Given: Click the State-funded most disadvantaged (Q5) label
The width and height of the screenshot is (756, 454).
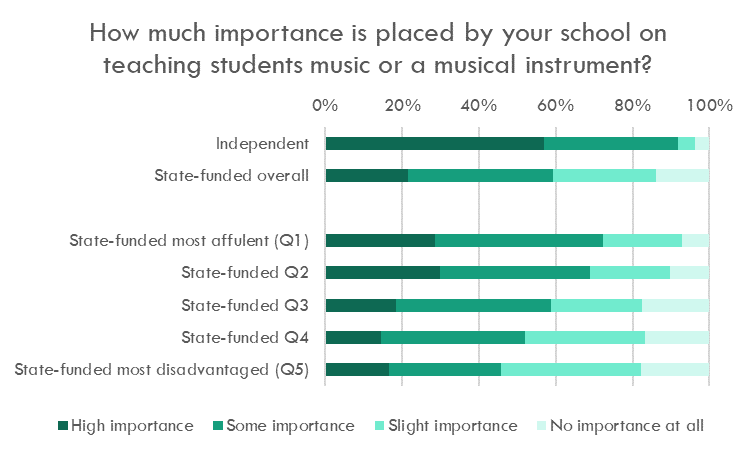Looking at the screenshot, I should coord(162,370).
